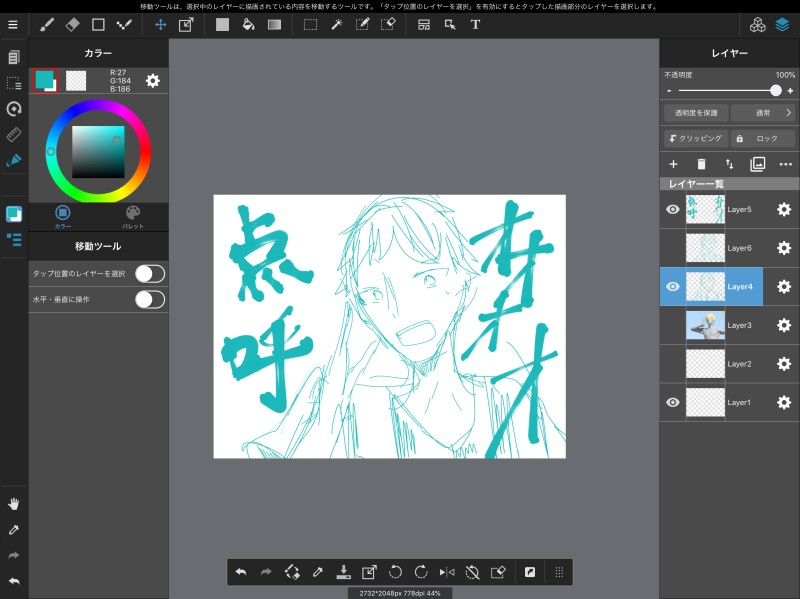Add a new layer with plus icon
Image resolution: width=800 pixels, height=599 pixels.
[x=673, y=164]
